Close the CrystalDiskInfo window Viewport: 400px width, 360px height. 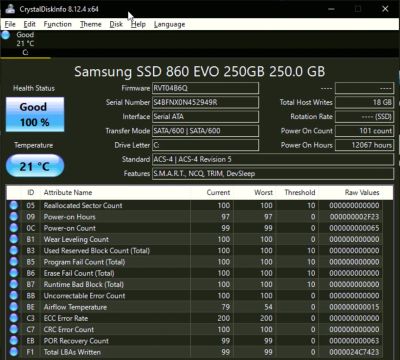pyautogui.click(x=385, y=9)
